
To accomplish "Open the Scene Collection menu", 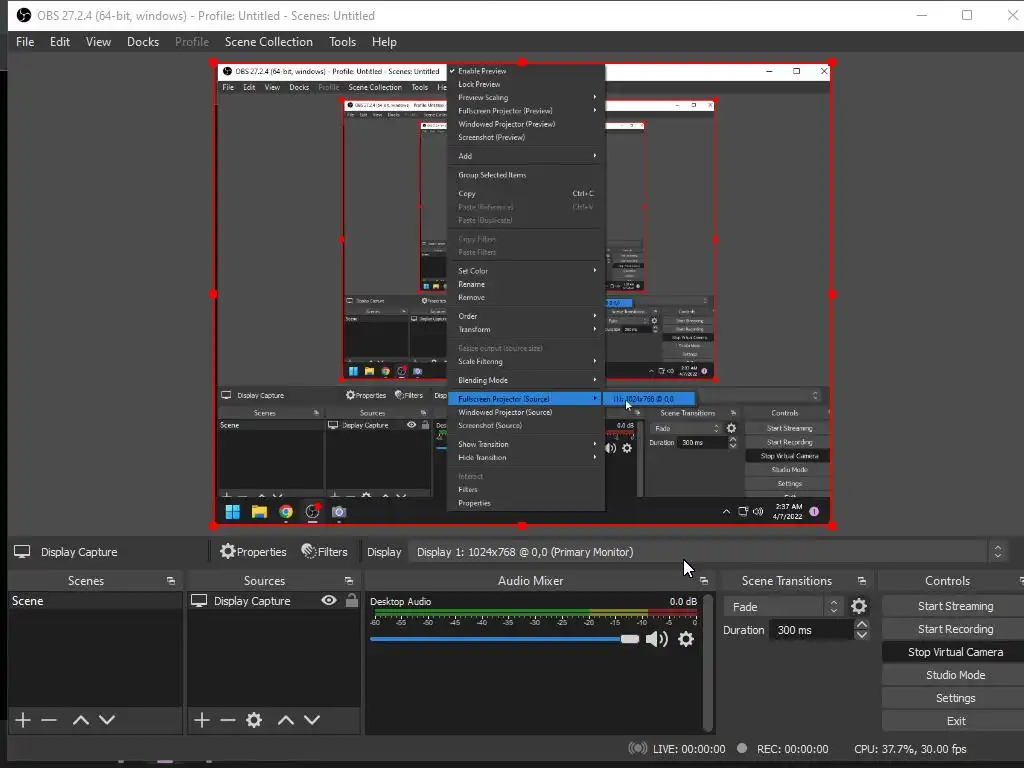I will point(268,42).
